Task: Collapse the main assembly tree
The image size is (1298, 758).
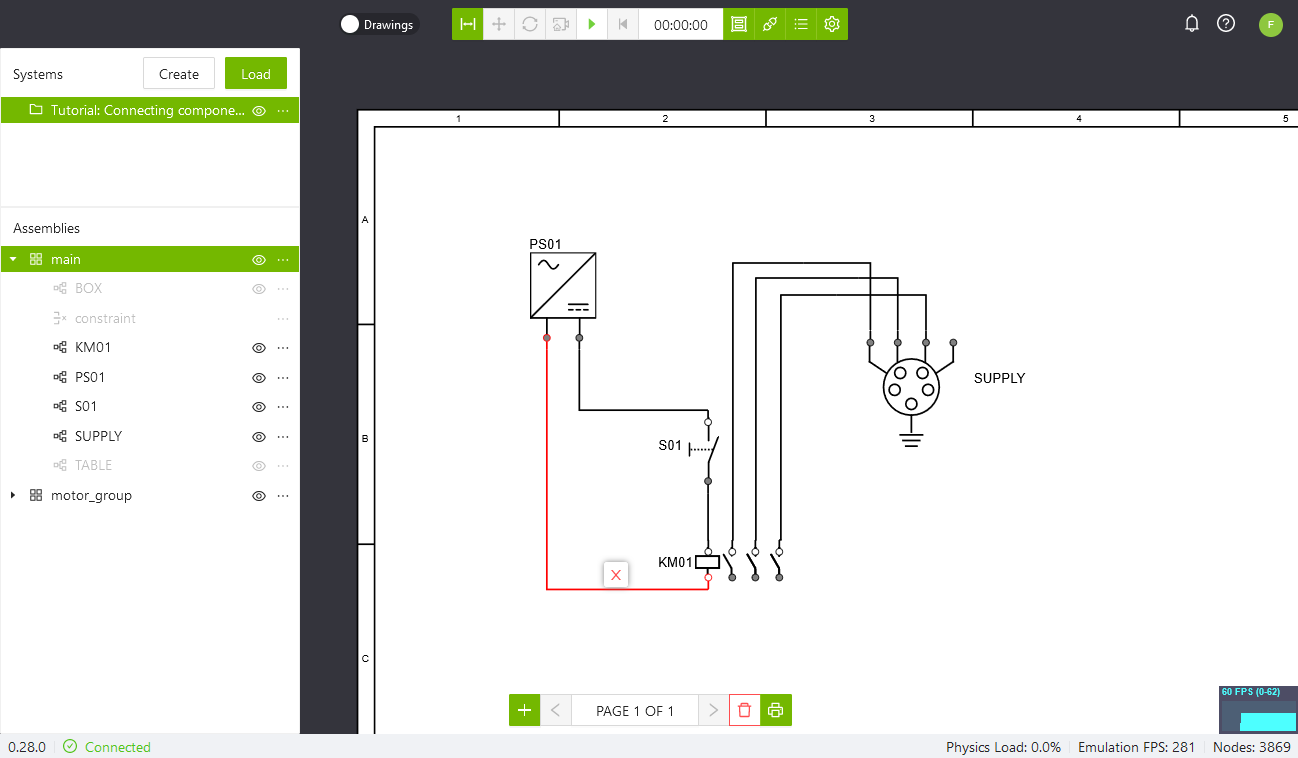Action: click(x=13, y=260)
